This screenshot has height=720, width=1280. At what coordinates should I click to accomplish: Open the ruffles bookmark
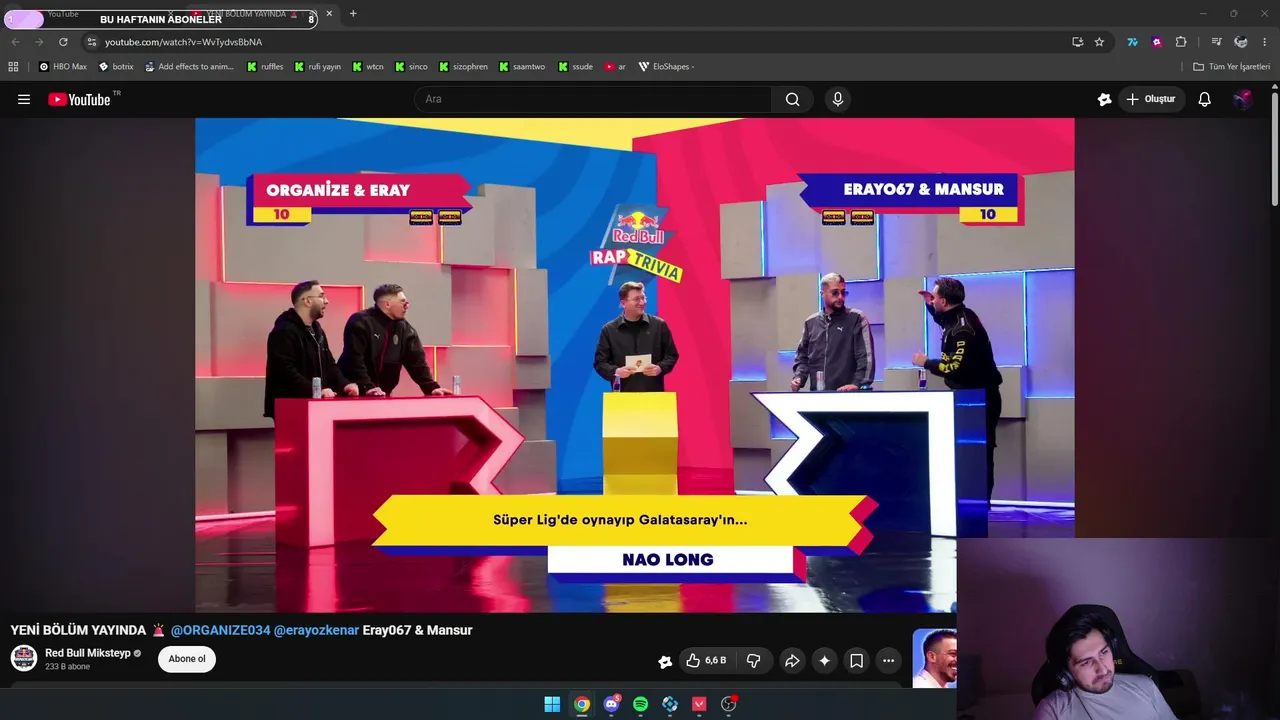click(265, 67)
